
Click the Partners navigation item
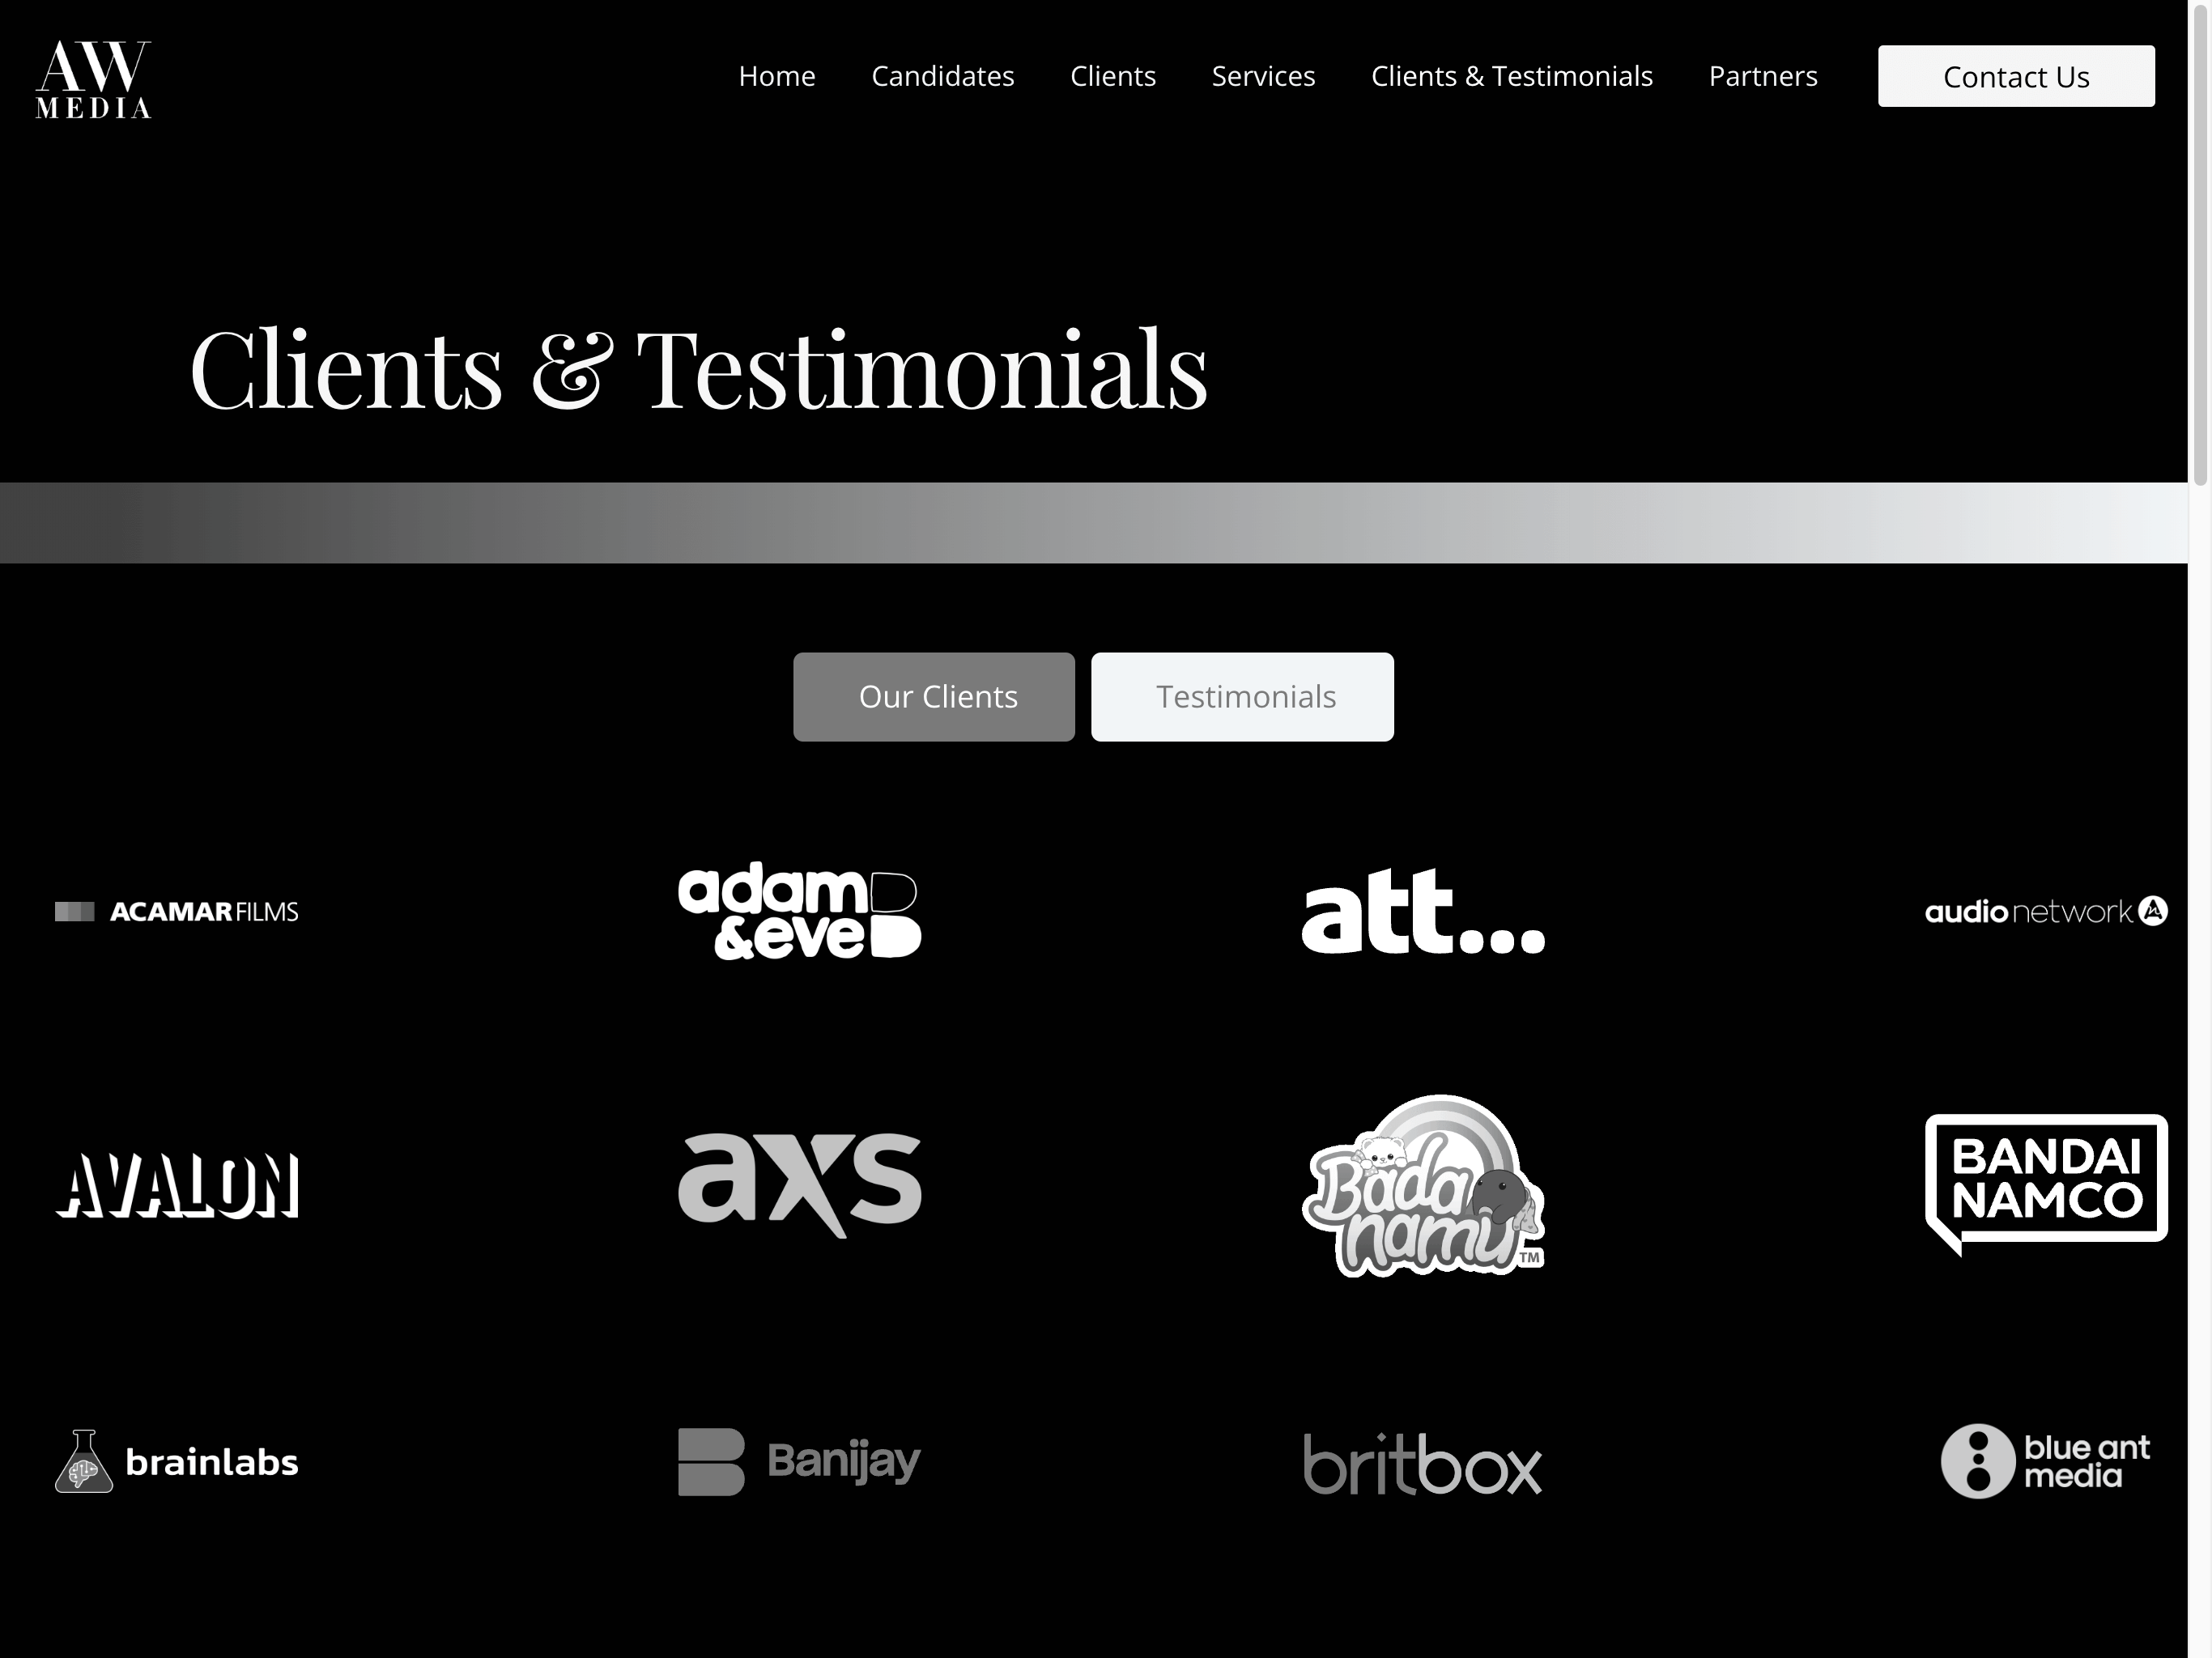[x=1761, y=75]
